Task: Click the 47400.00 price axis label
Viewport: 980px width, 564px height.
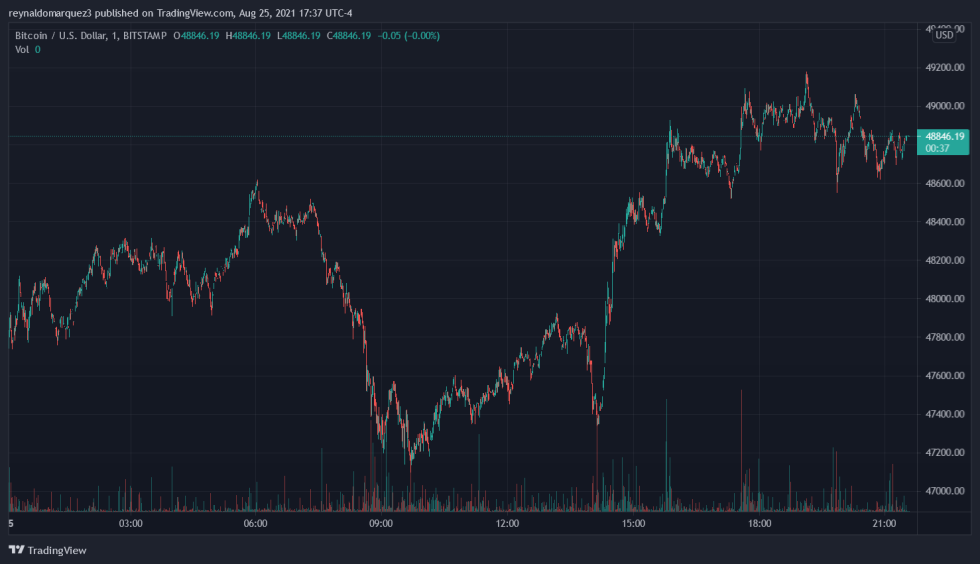Action: coord(944,414)
